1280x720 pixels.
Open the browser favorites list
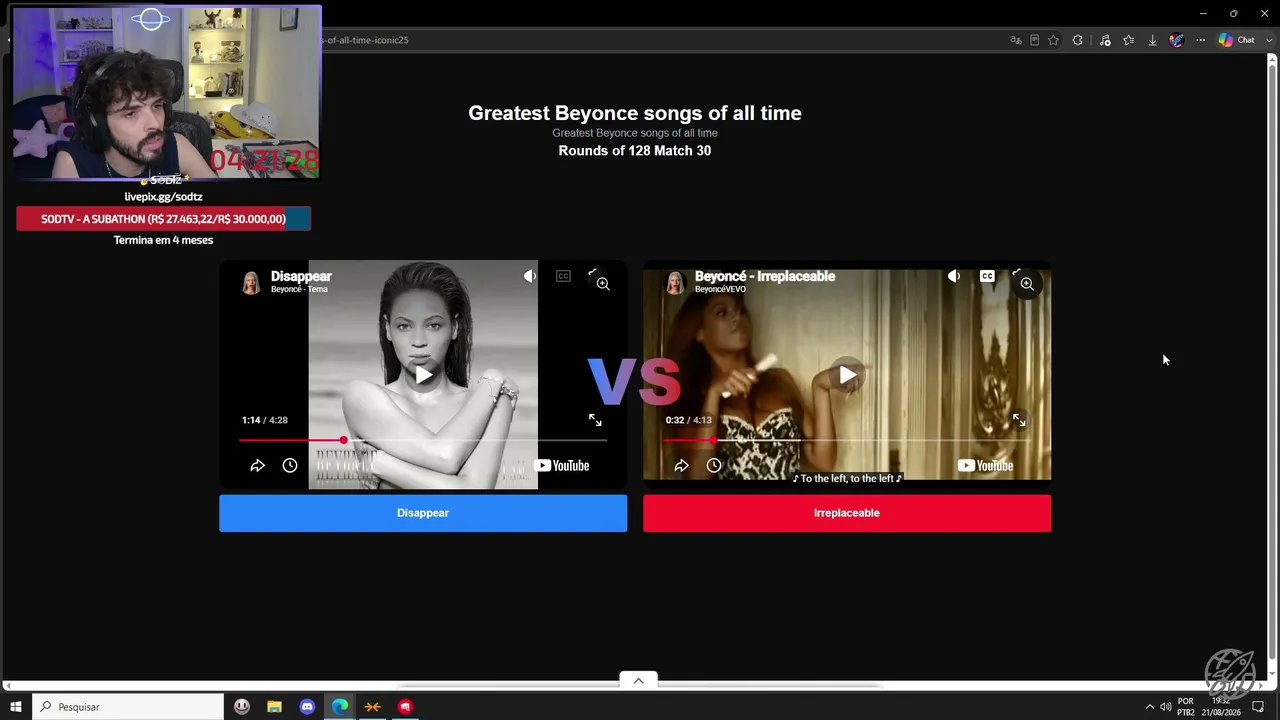pyautogui.click(x=1129, y=40)
